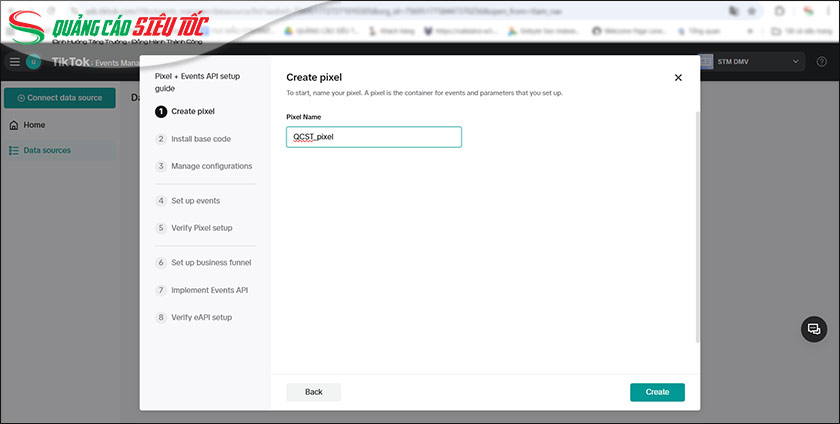Go to Install base code step

pyautogui.click(x=200, y=139)
